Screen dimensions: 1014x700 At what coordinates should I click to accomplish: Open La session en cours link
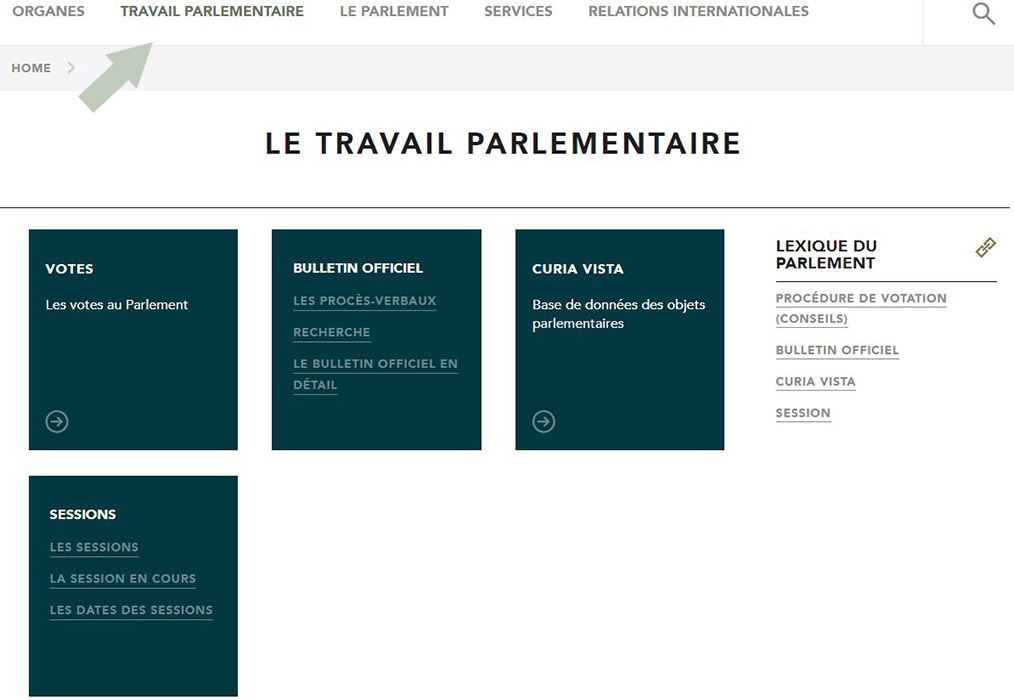[x=123, y=578]
